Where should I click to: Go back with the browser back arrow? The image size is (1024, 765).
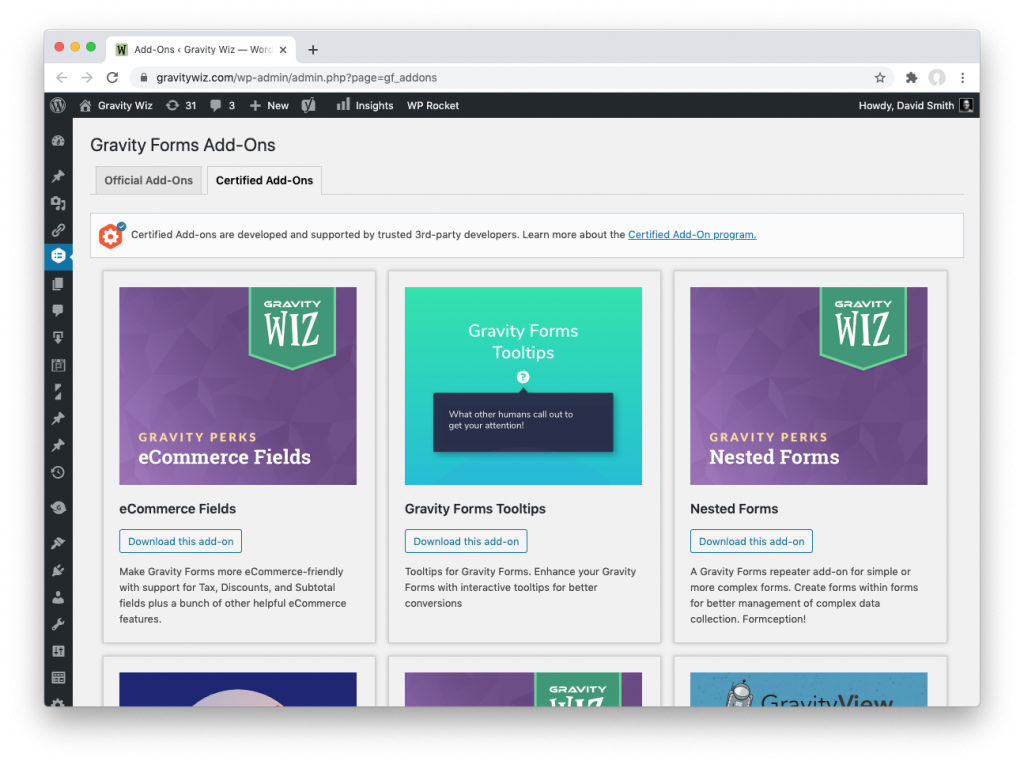pyautogui.click(x=61, y=78)
